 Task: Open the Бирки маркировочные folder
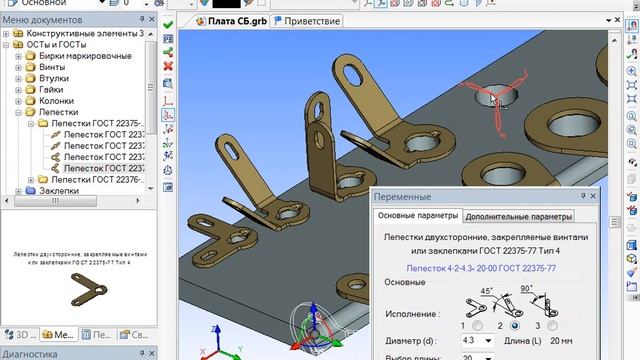pyautogui.click(x=79, y=56)
